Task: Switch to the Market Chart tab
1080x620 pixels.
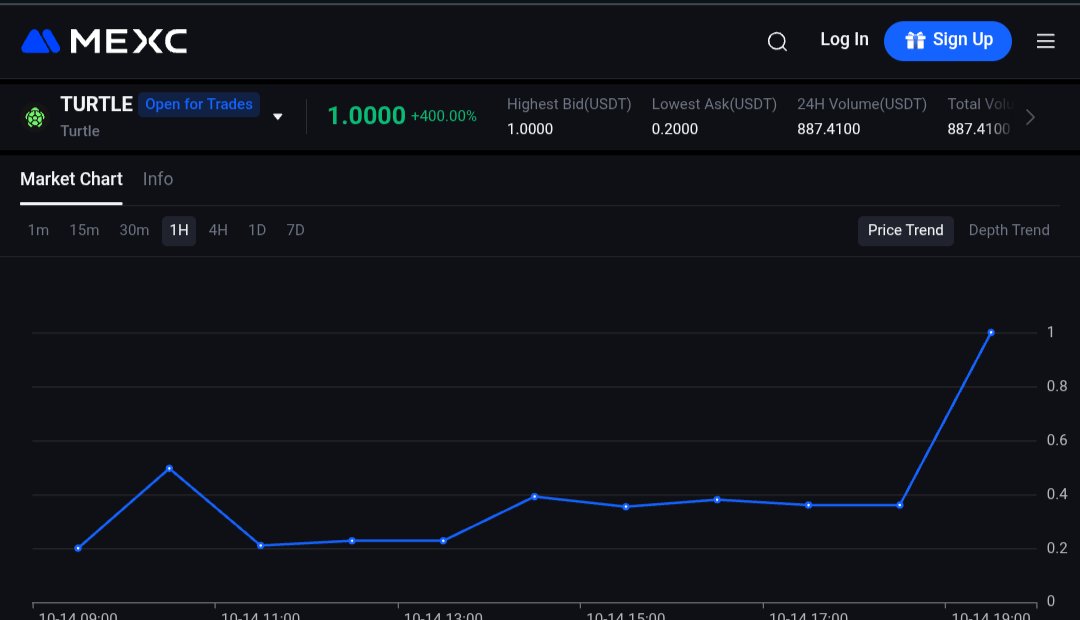Action: click(71, 179)
